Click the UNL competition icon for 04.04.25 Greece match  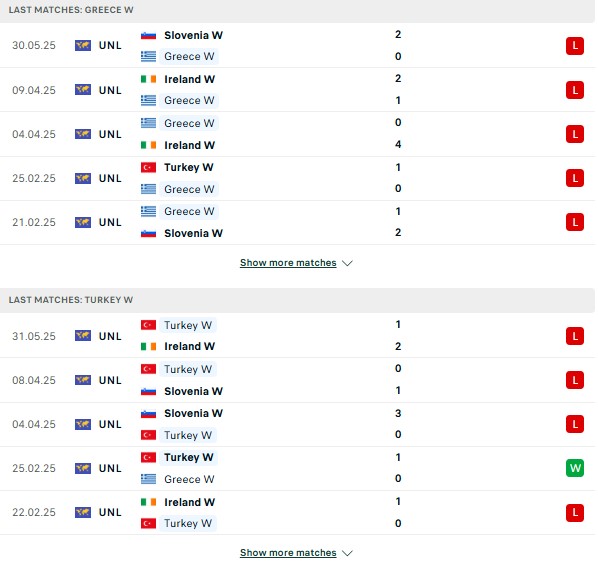coord(83,134)
